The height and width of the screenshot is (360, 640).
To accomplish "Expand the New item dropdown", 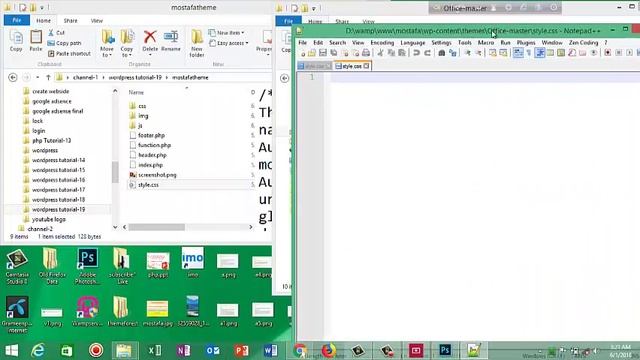I will point(227,33).
